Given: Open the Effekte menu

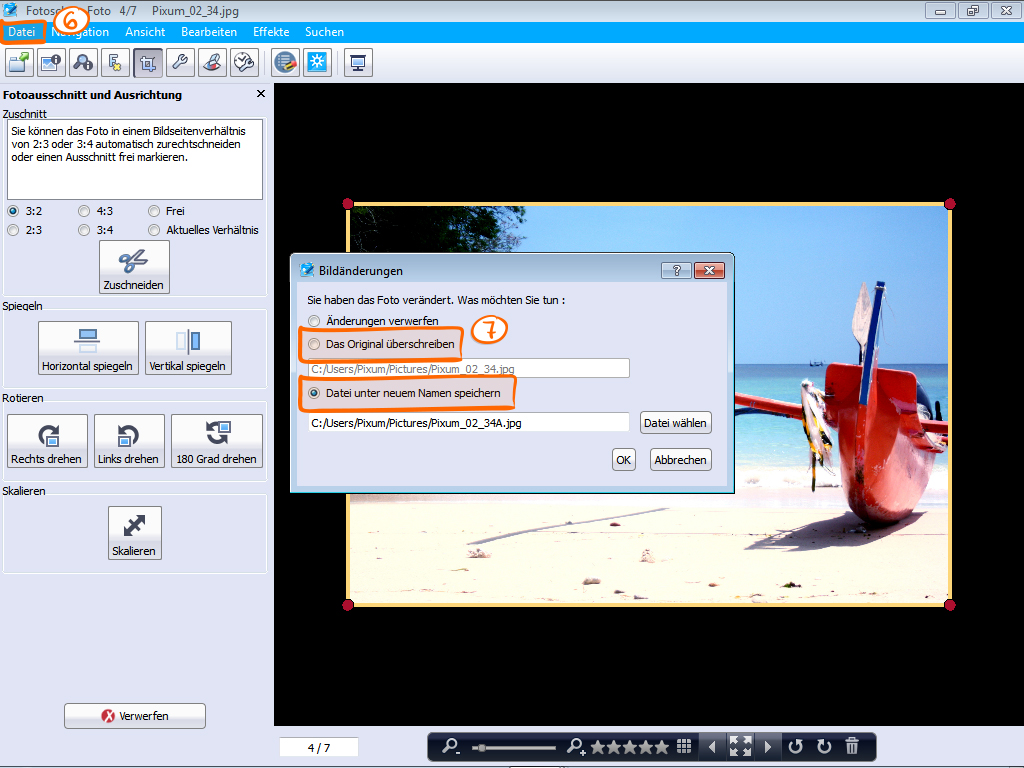Looking at the screenshot, I should 271,32.
